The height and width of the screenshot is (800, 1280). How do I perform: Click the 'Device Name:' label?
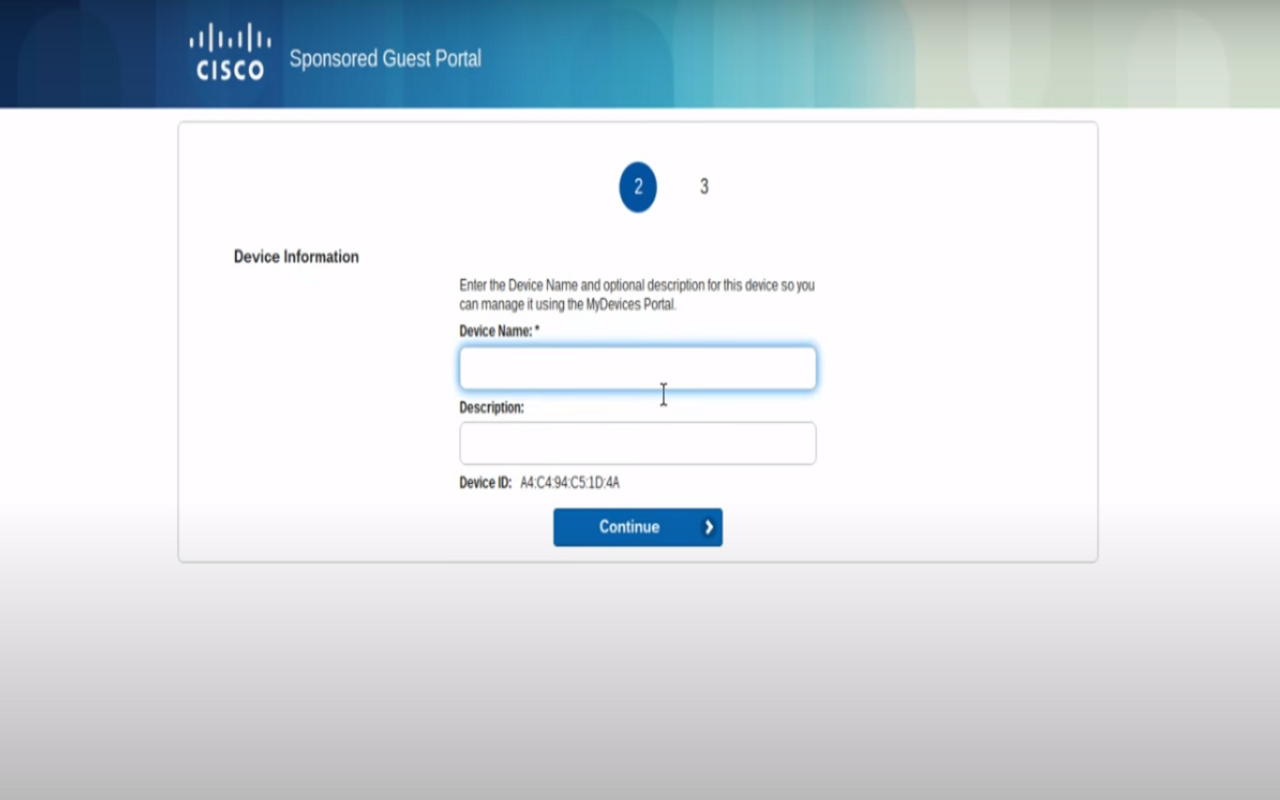[x=499, y=331]
